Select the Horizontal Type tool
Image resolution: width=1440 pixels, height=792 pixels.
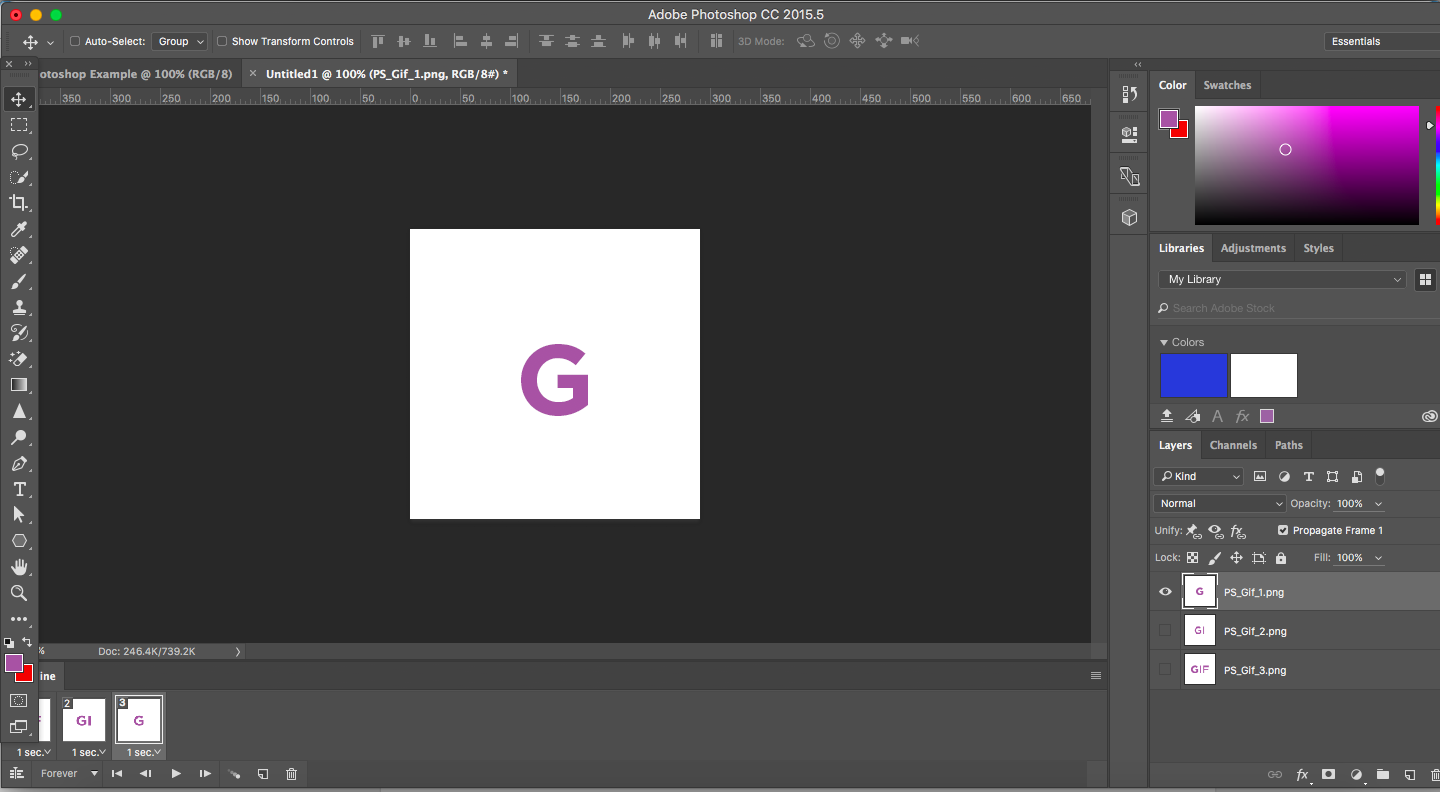pos(19,489)
